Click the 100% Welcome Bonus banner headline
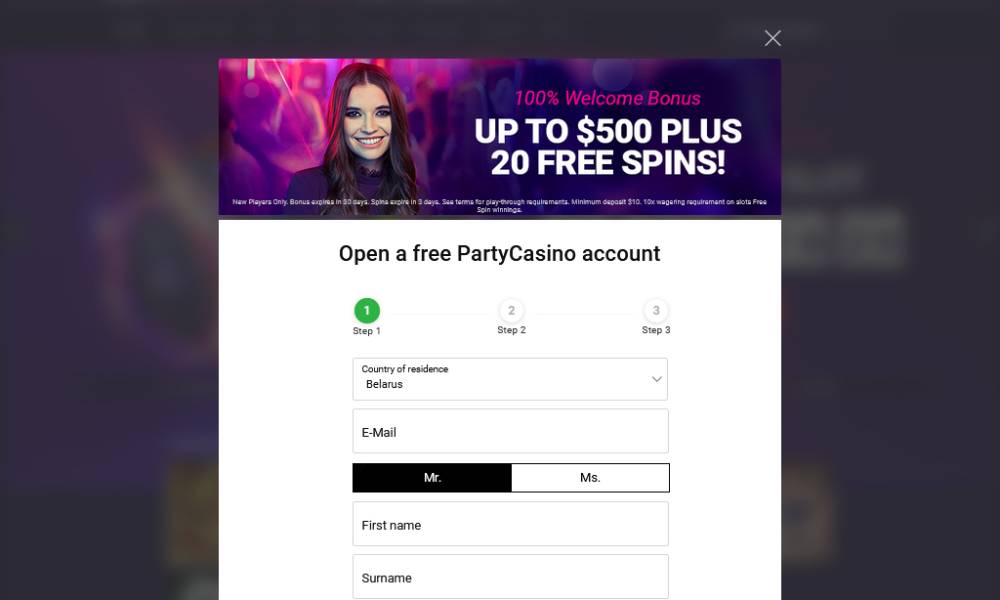Image resolution: width=1000 pixels, height=600 pixels. click(x=607, y=98)
